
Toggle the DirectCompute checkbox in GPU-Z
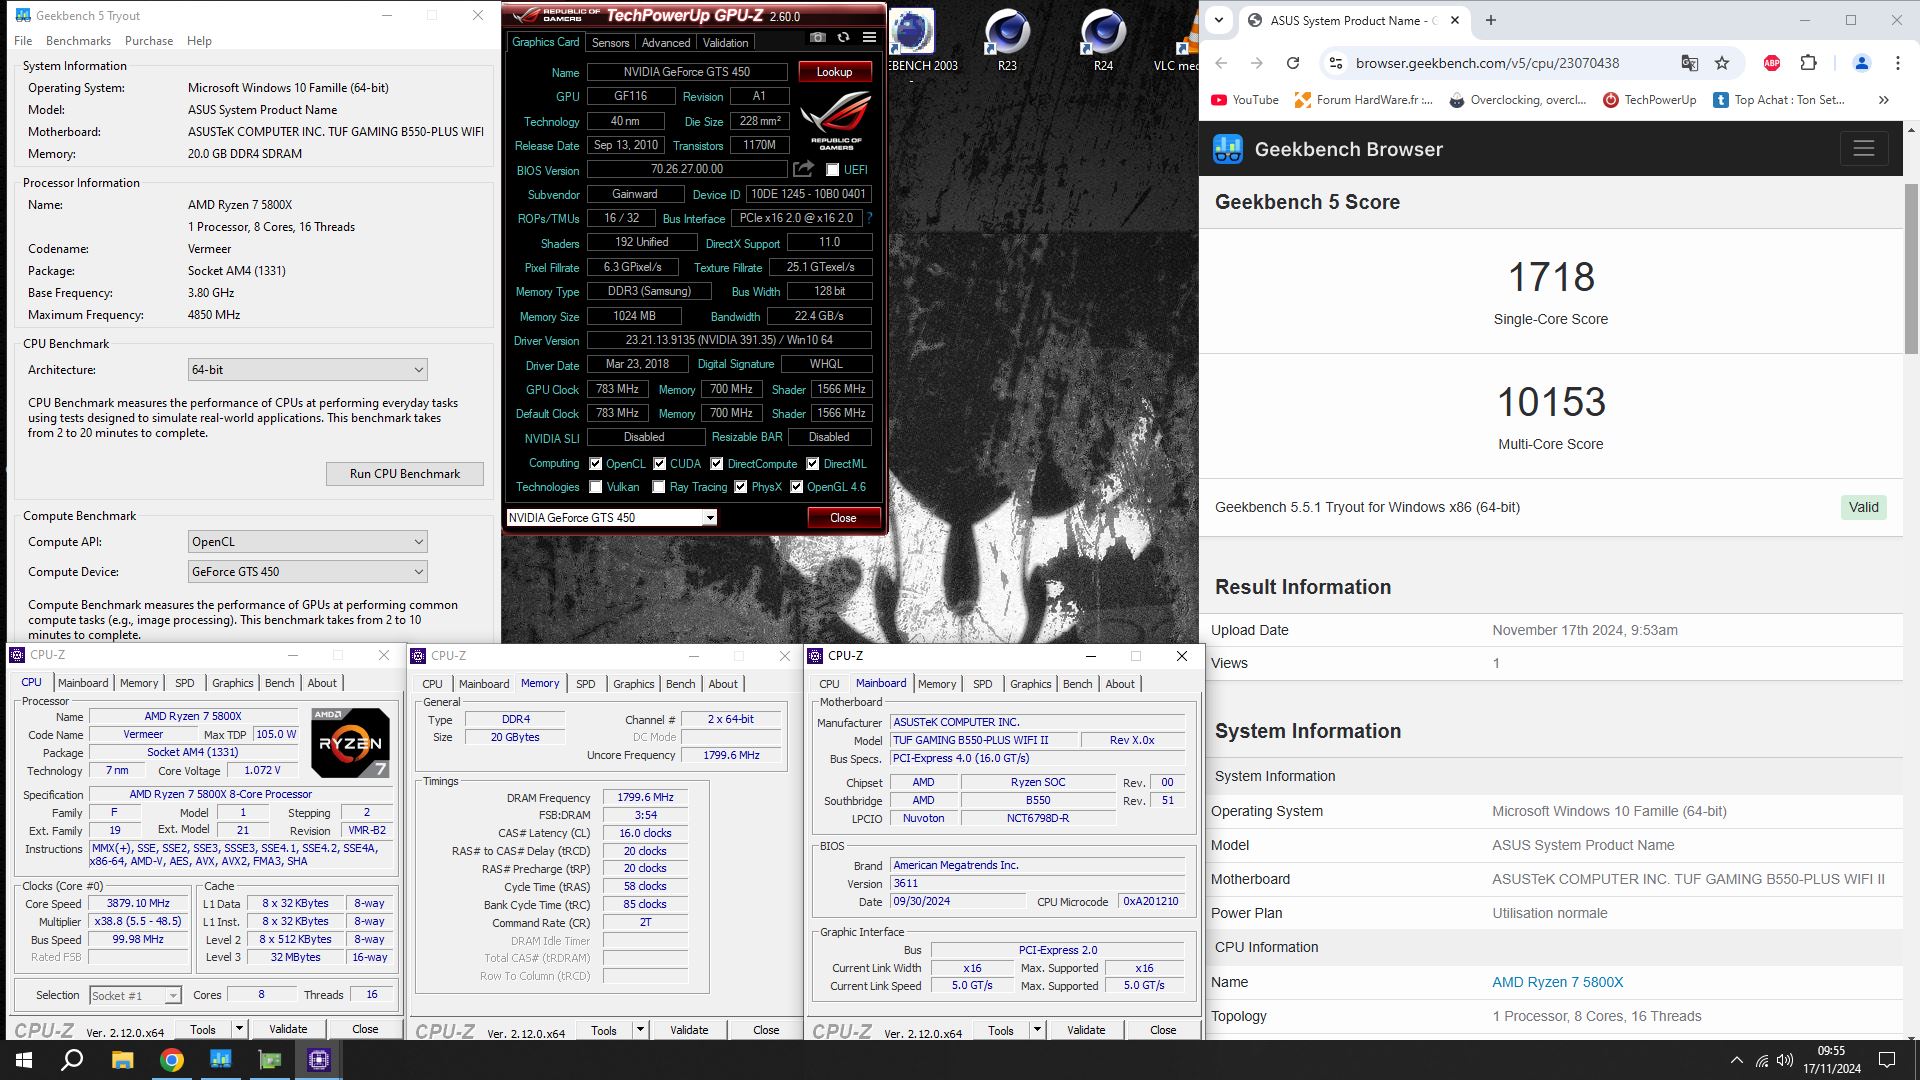(717, 464)
